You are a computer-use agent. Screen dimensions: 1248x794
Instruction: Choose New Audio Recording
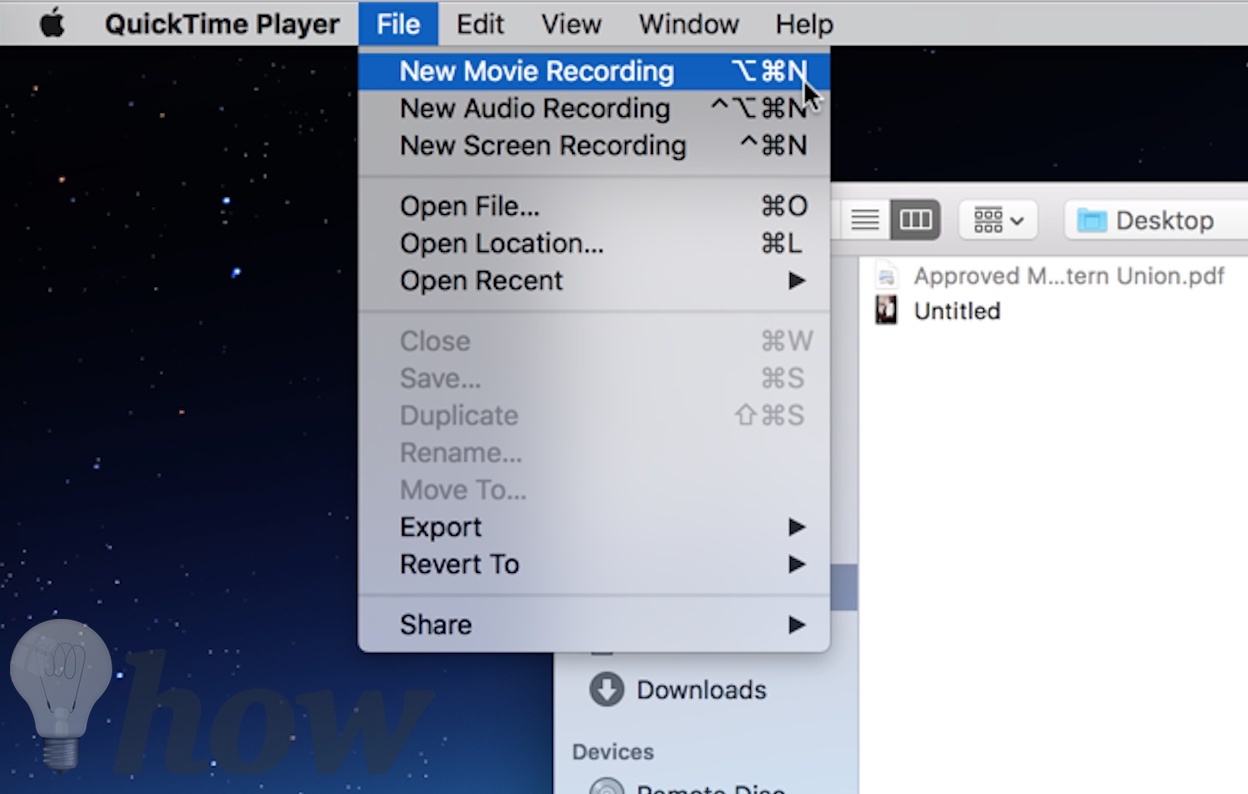pyautogui.click(x=594, y=108)
